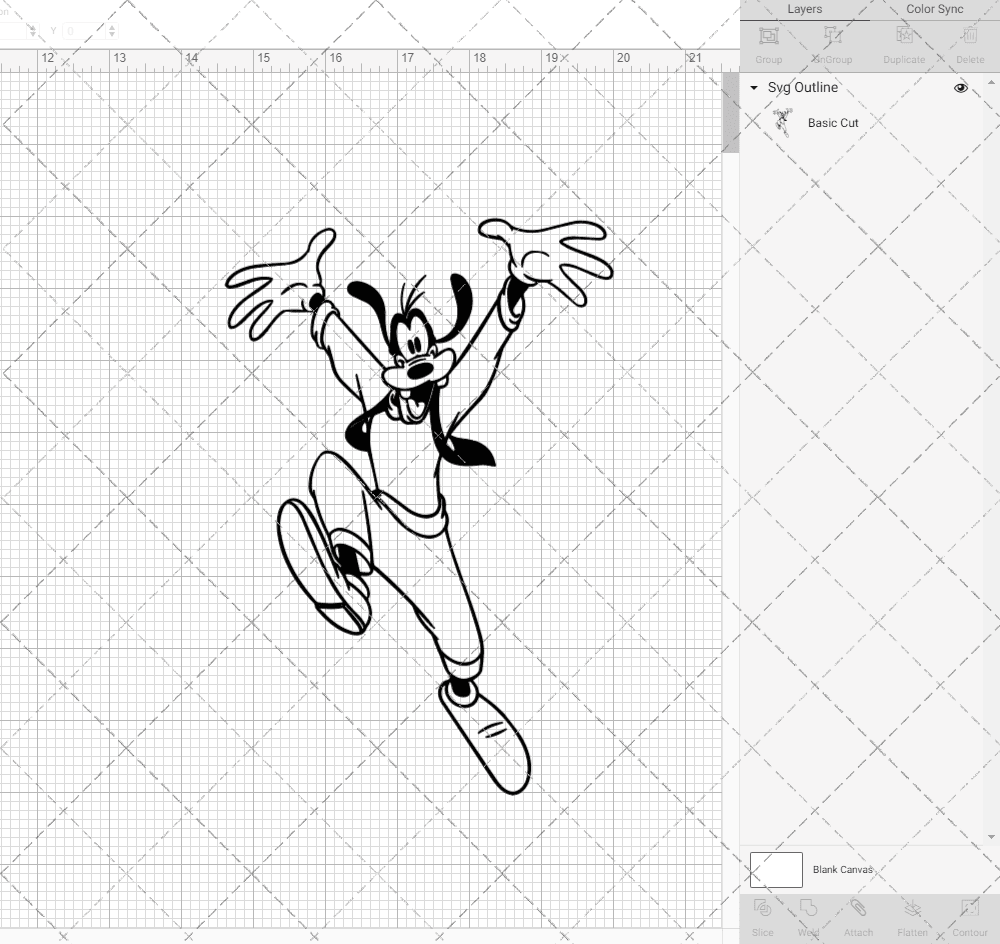Click the layers panel scroll up arrow
The width and height of the screenshot is (1000, 944).
[x=990, y=83]
